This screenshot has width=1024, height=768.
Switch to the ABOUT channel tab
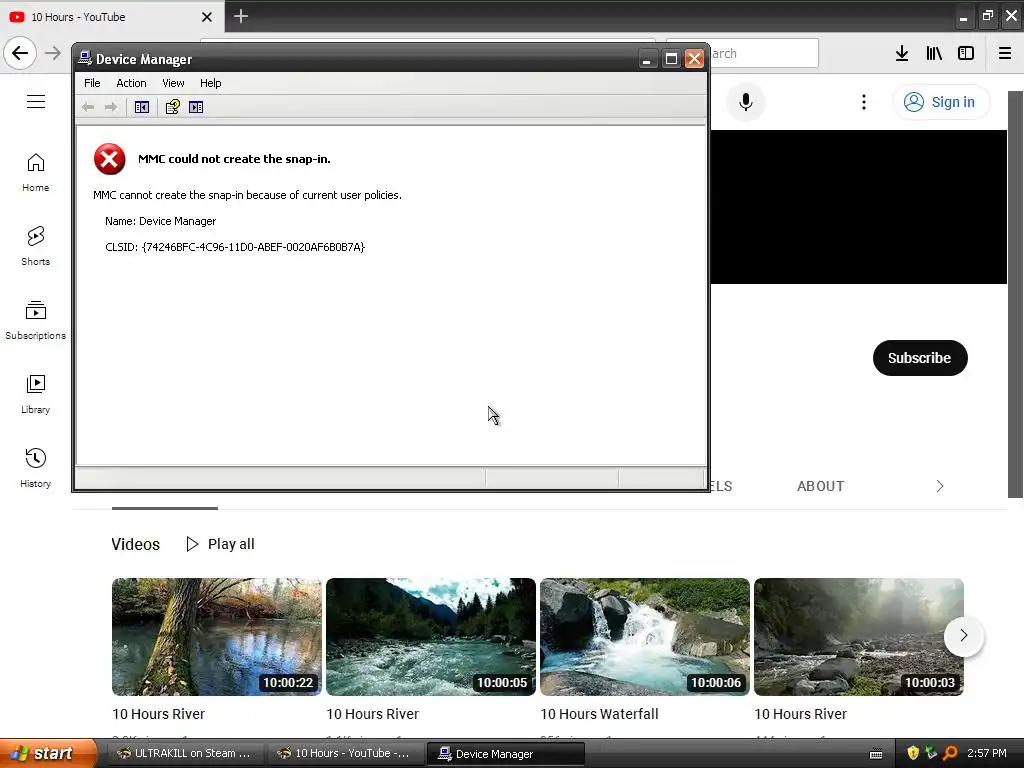tap(820, 486)
